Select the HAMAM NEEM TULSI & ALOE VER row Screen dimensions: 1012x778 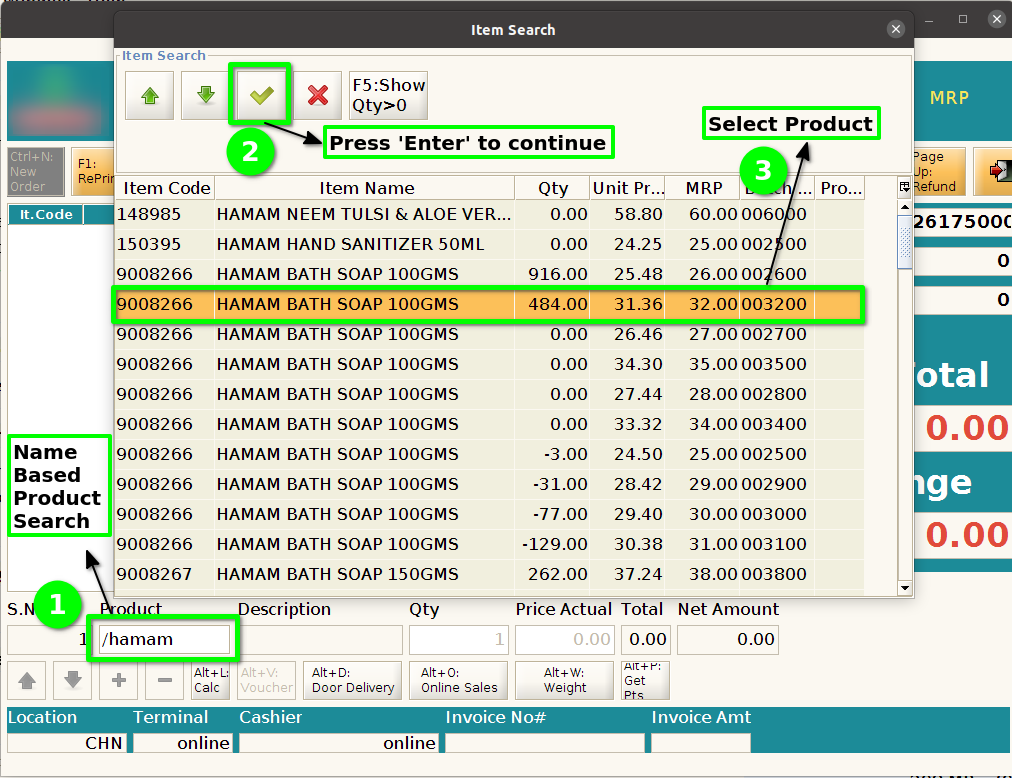click(x=489, y=214)
